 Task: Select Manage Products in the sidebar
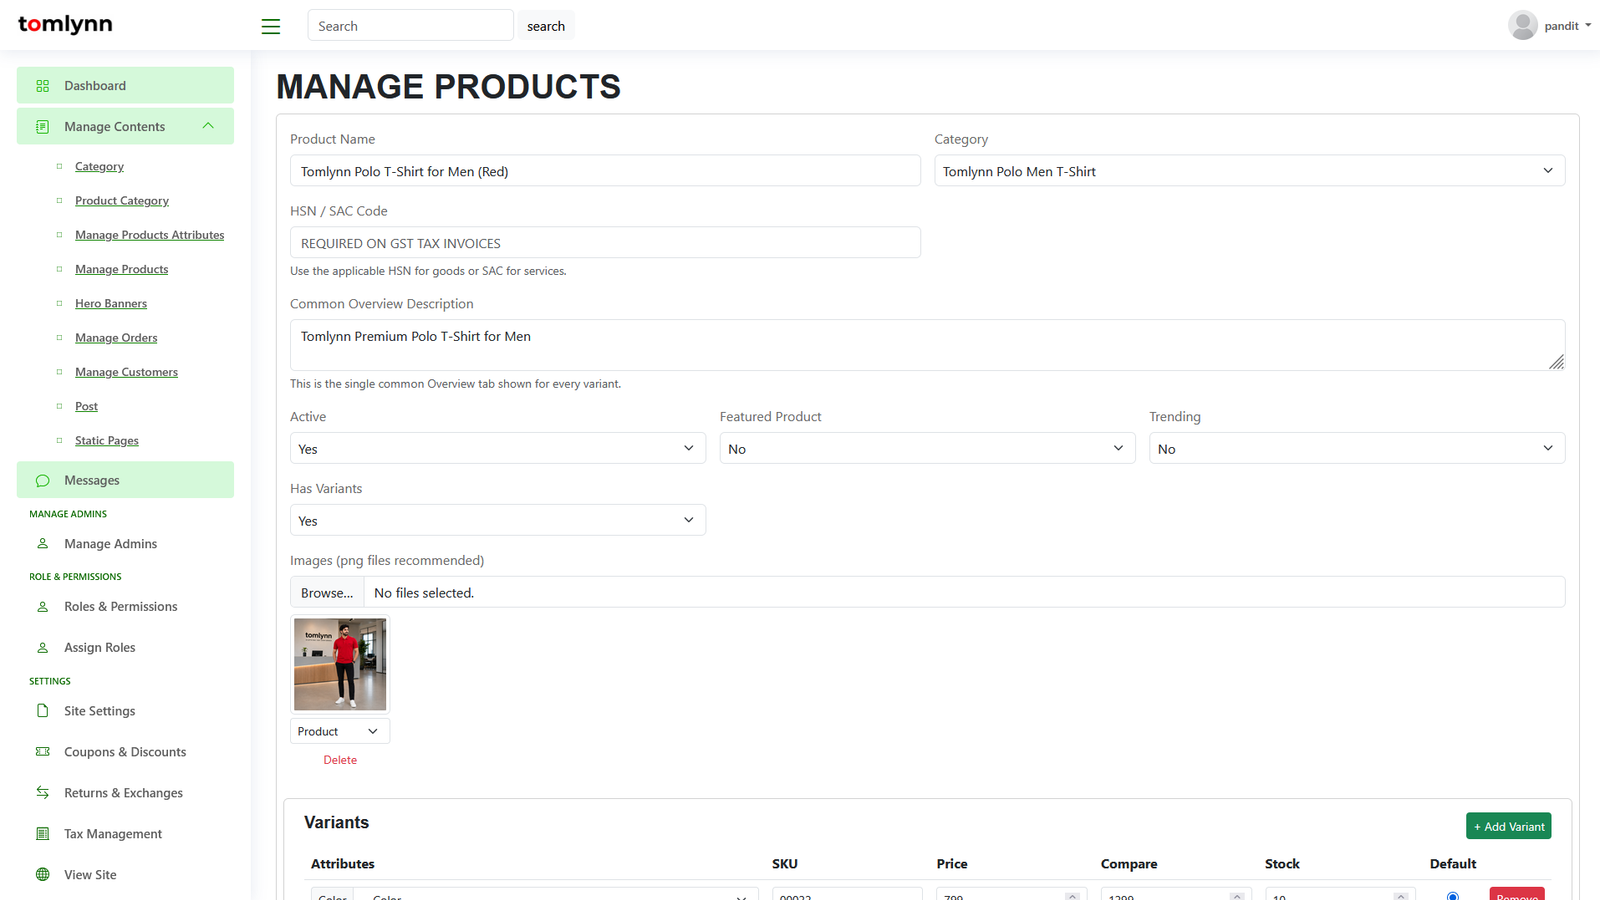click(x=122, y=270)
